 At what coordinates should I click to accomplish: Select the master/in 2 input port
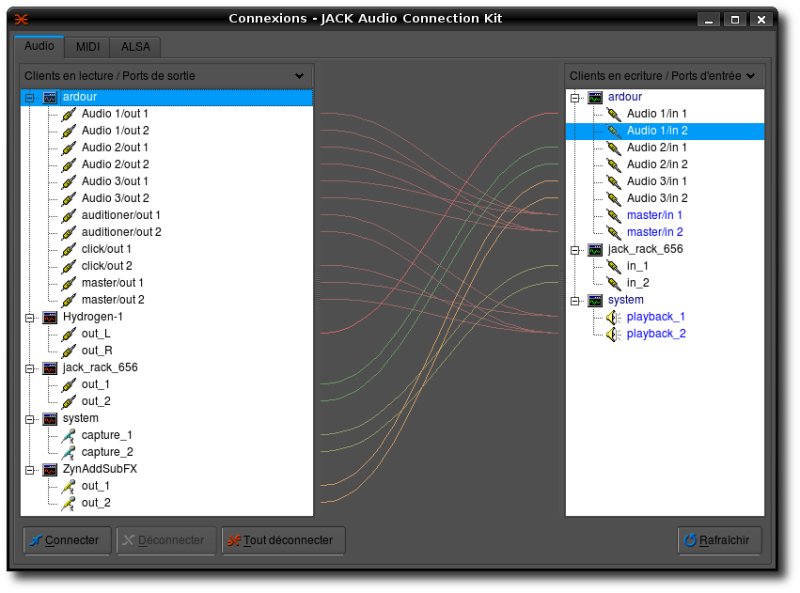point(655,232)
